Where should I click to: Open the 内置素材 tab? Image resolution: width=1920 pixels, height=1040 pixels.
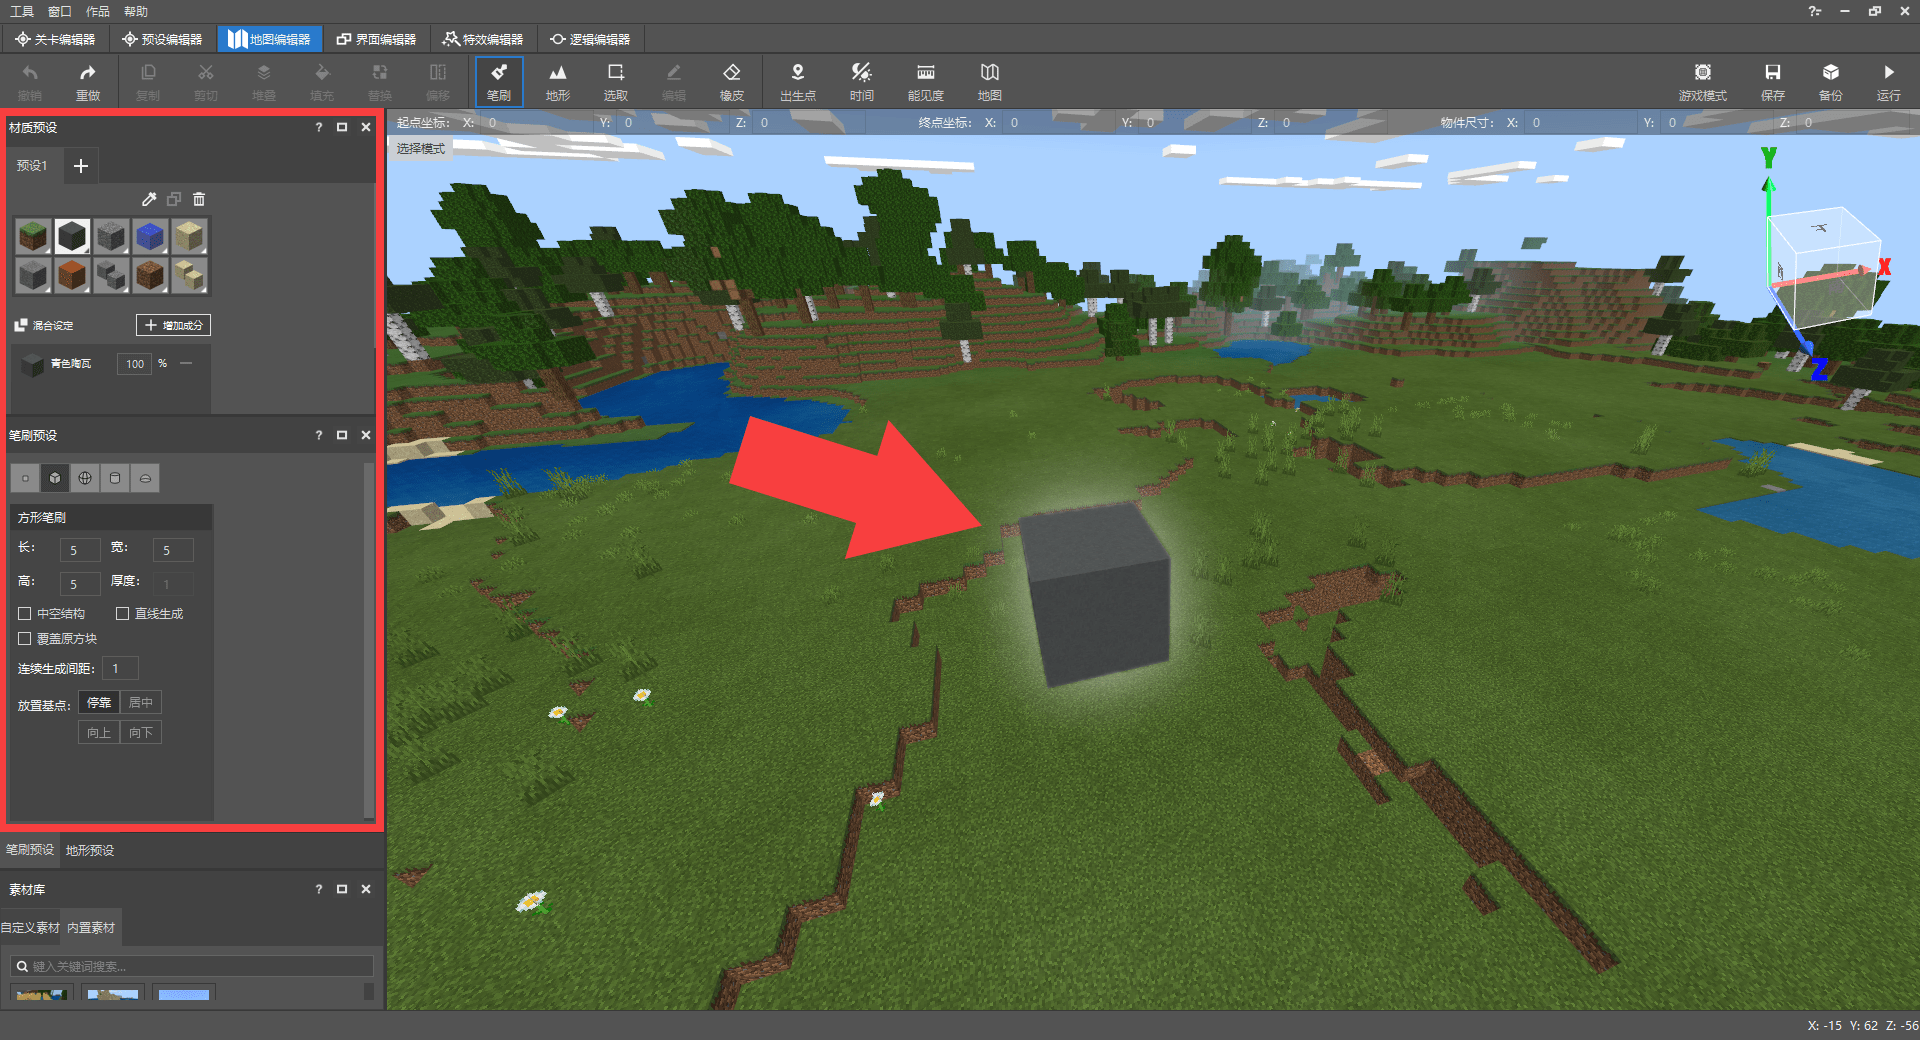pos(91,928)
